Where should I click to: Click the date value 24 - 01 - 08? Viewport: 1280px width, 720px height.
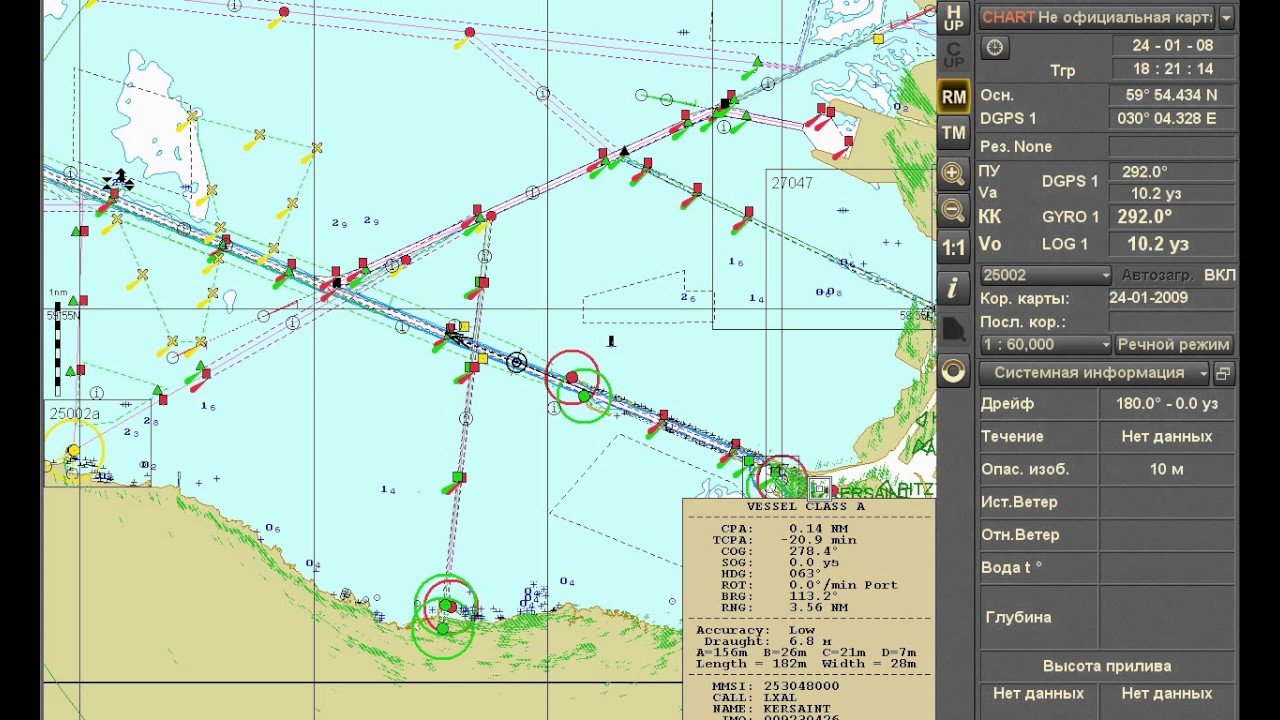1172,45
